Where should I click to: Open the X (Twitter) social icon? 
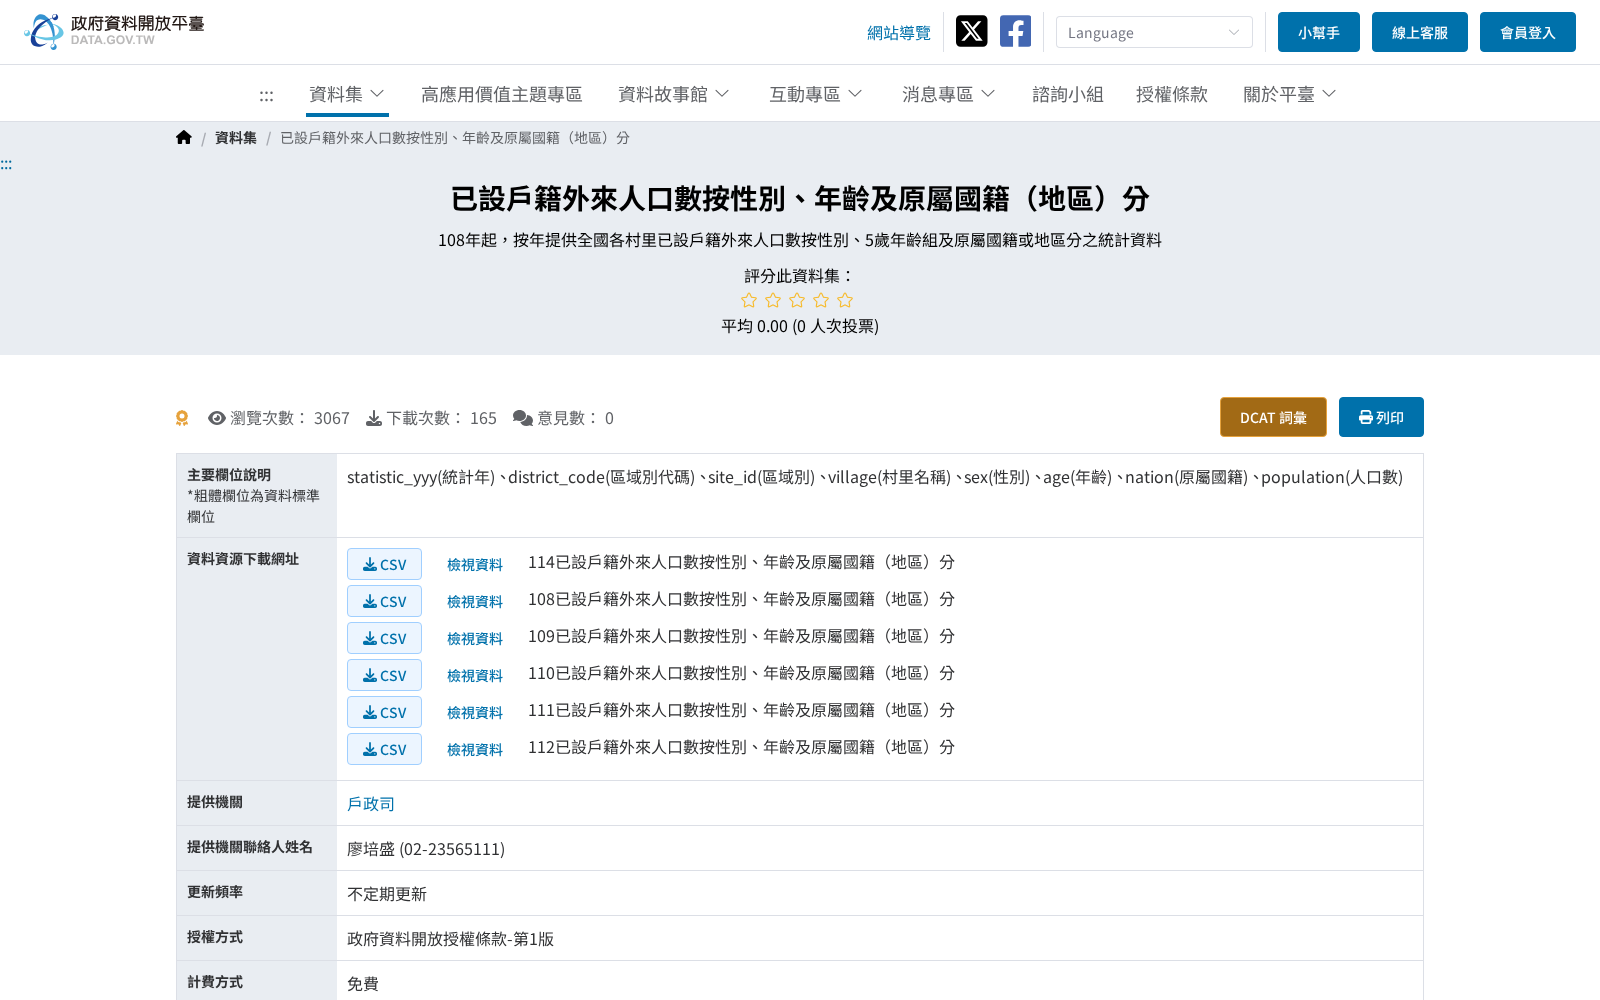[971, 31]
